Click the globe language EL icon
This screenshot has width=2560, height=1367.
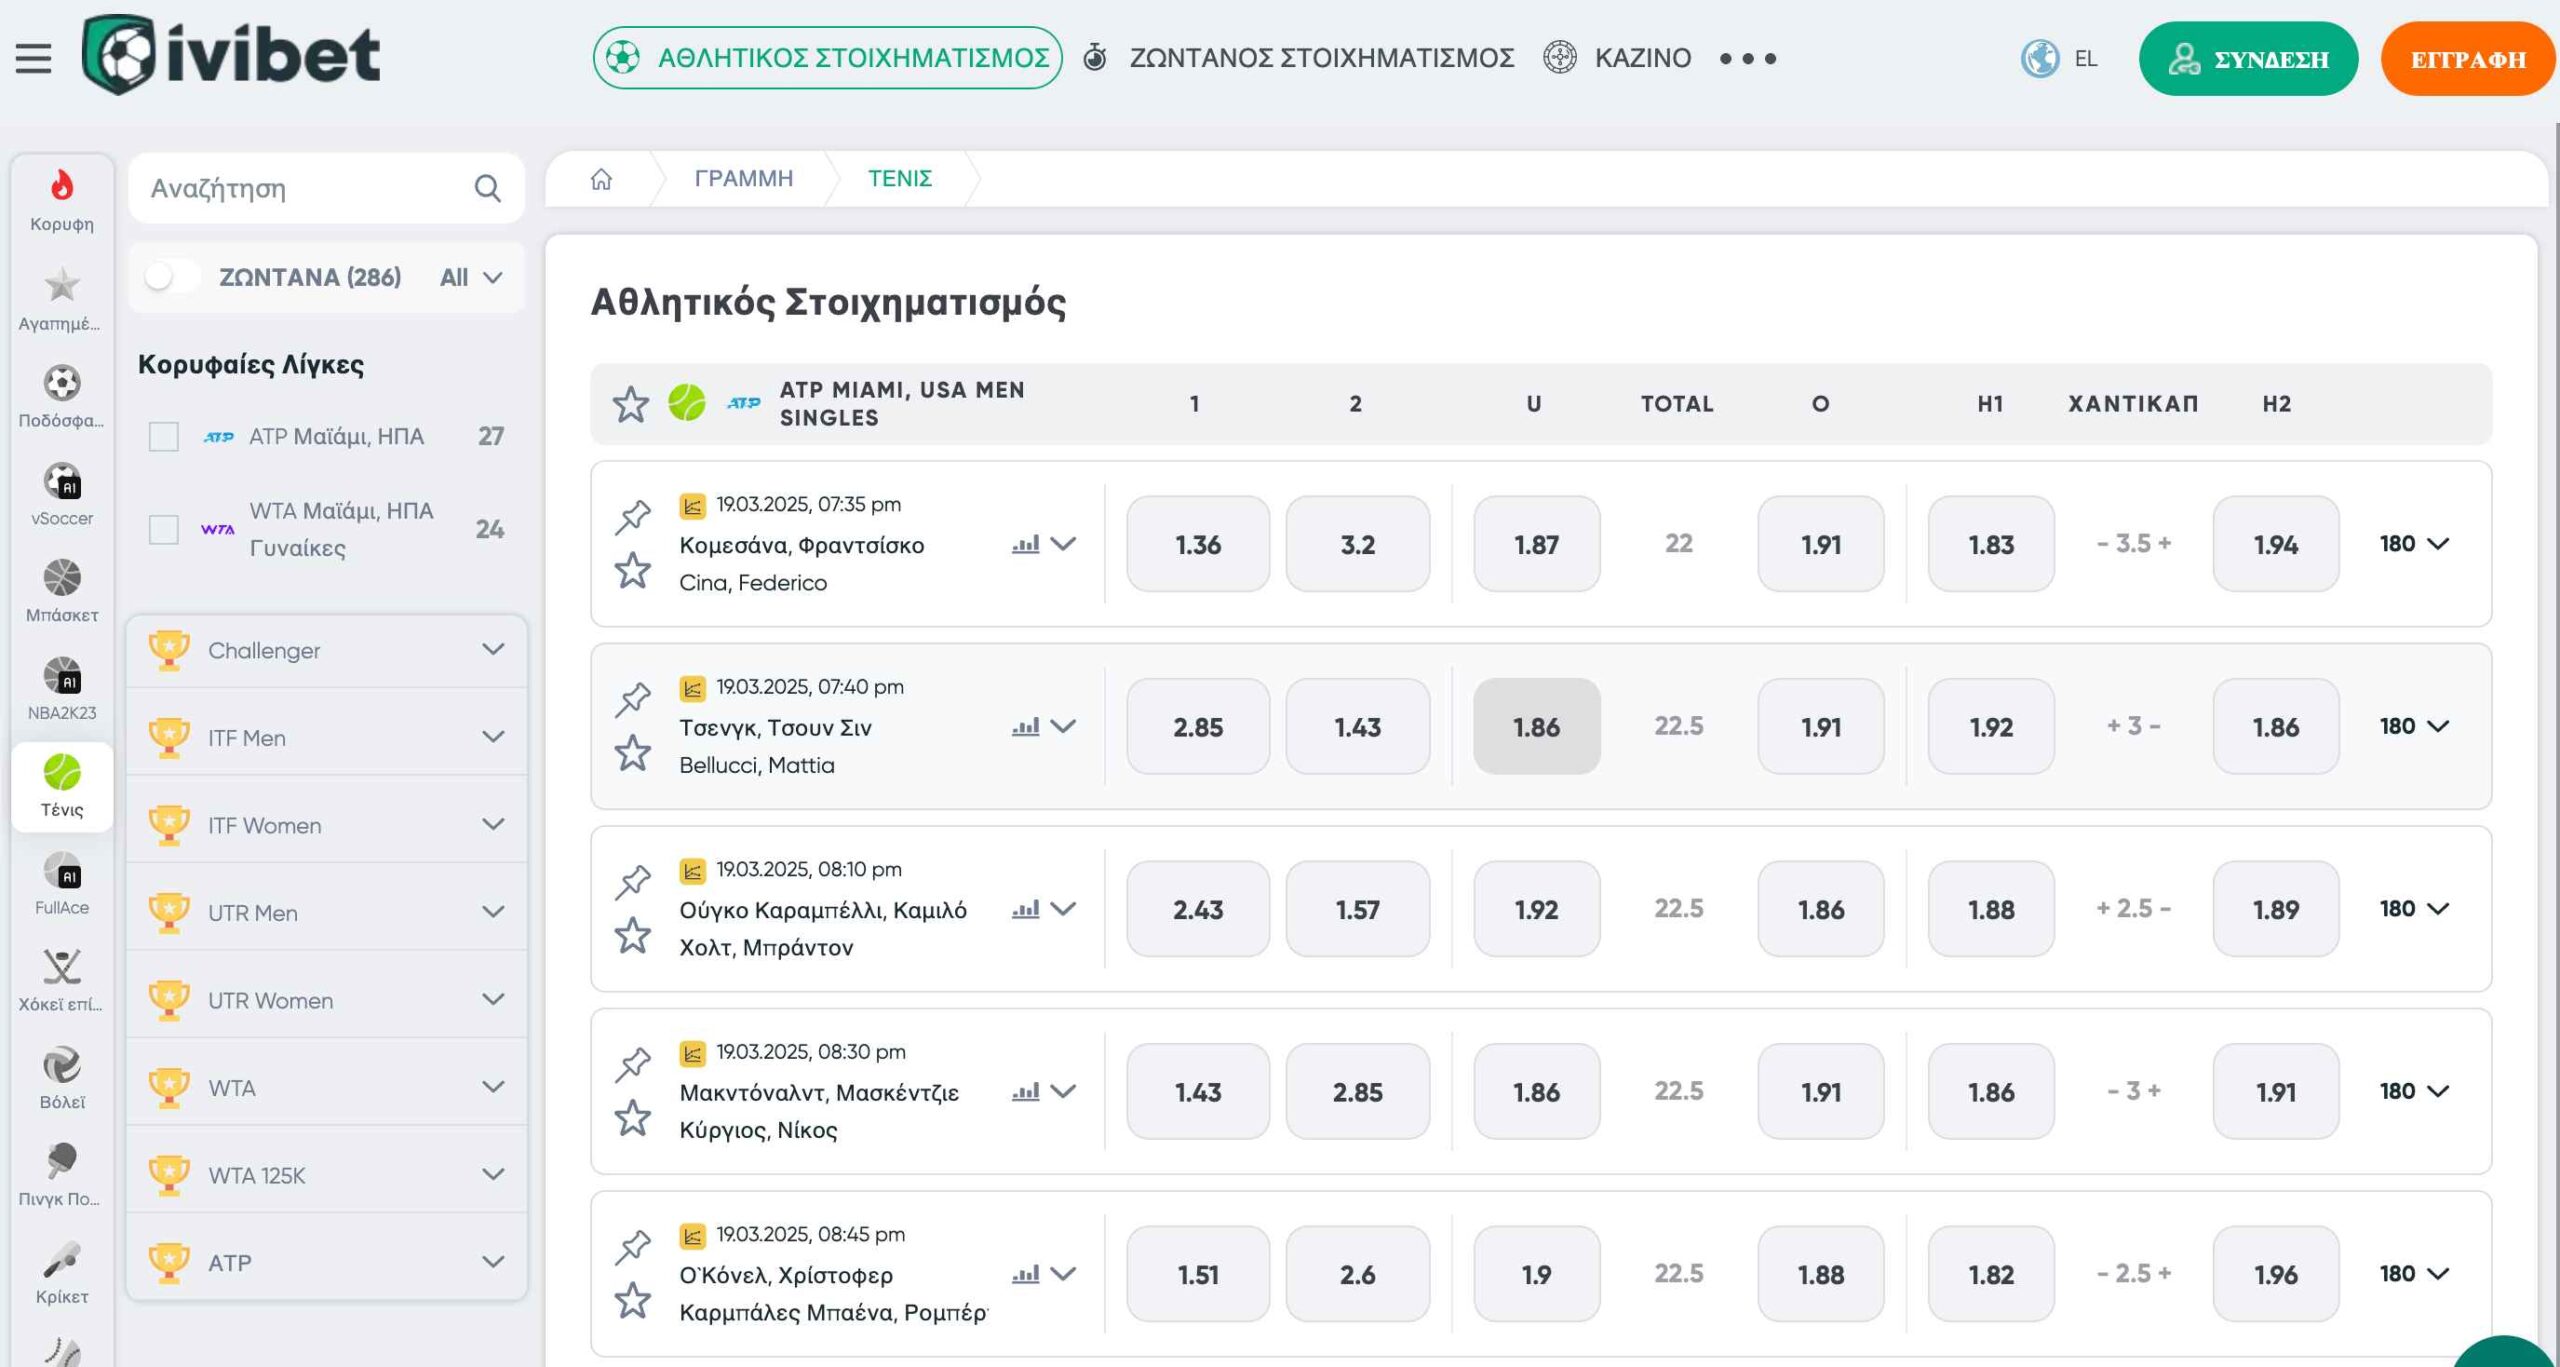2040,58
